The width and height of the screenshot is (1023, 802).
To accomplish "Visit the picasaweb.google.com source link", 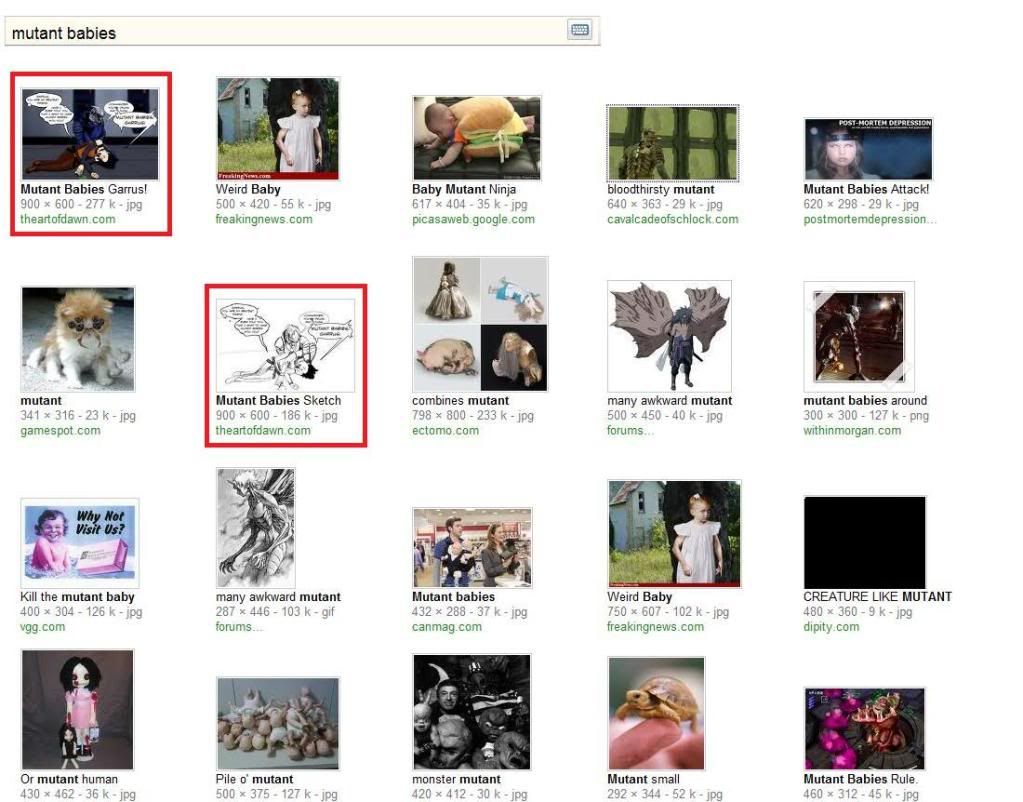I will point(473,219).
